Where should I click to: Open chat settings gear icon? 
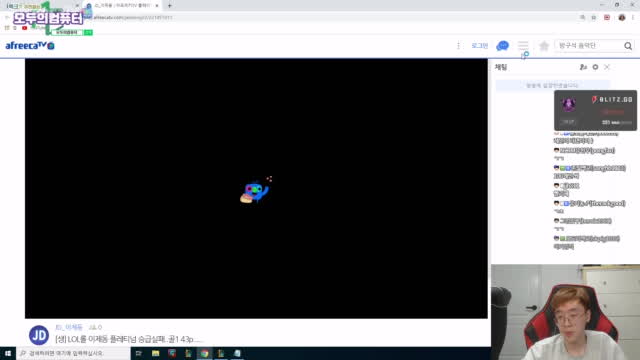click(x=595, y=67)
